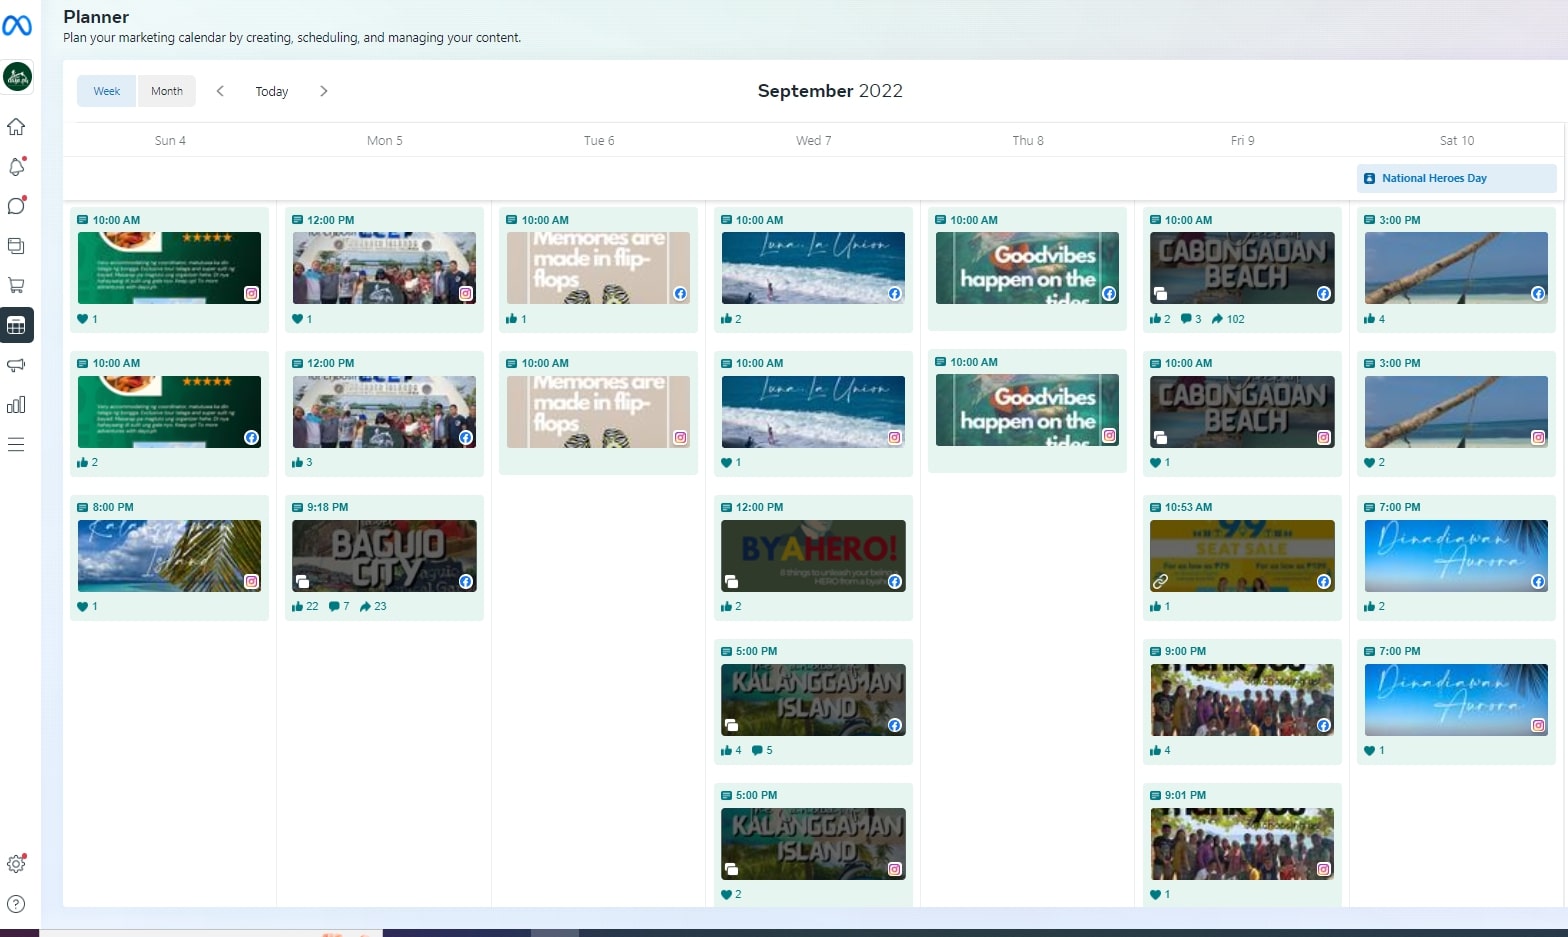This screenshot has height=937, width=1568.
Task: Go to the previous week arrow
Action: coord(220,91)
